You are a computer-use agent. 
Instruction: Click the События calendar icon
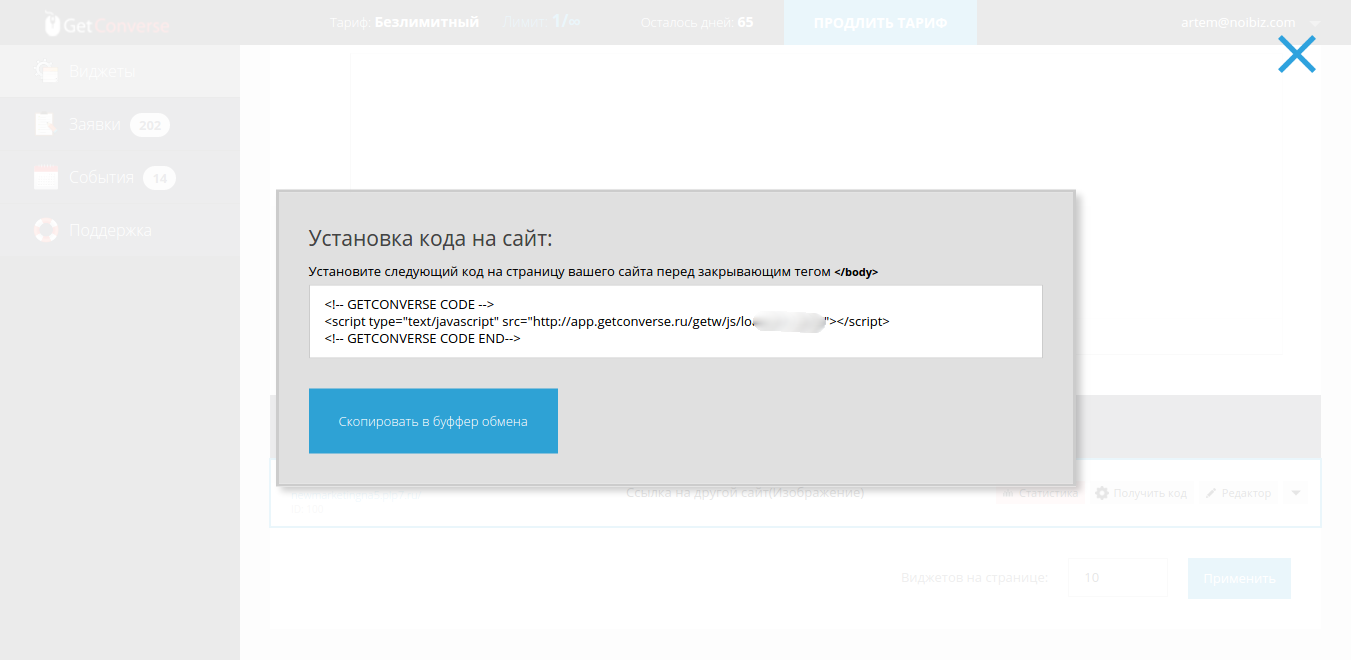(x=46, y=177)
